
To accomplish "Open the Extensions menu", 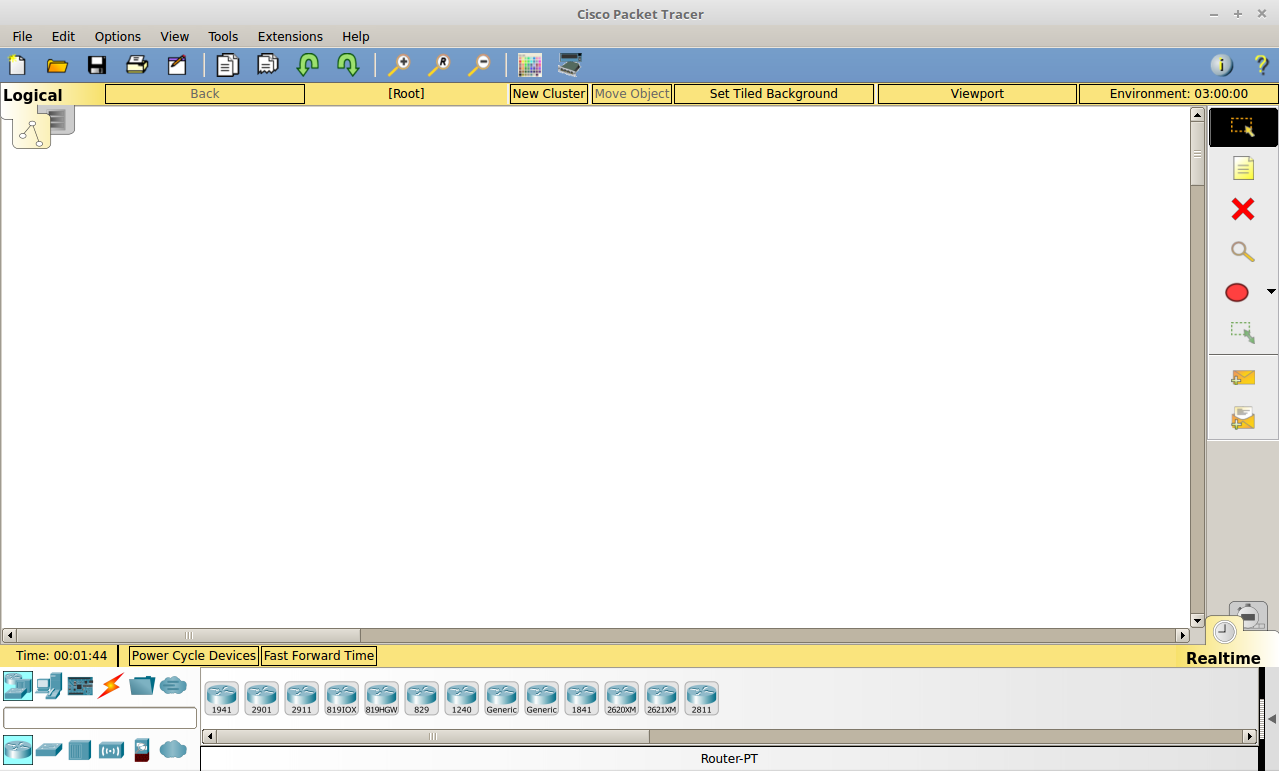I will [290, 36].
